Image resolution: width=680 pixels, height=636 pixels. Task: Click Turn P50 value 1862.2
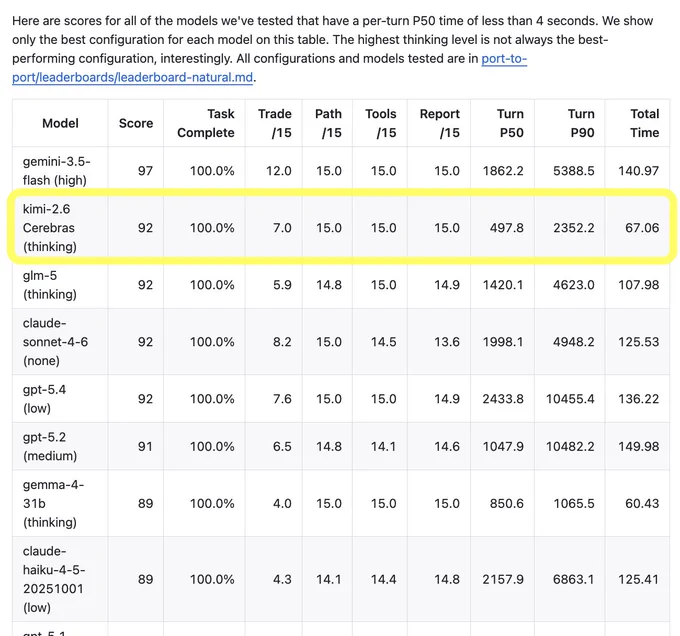tap(503, 171)
